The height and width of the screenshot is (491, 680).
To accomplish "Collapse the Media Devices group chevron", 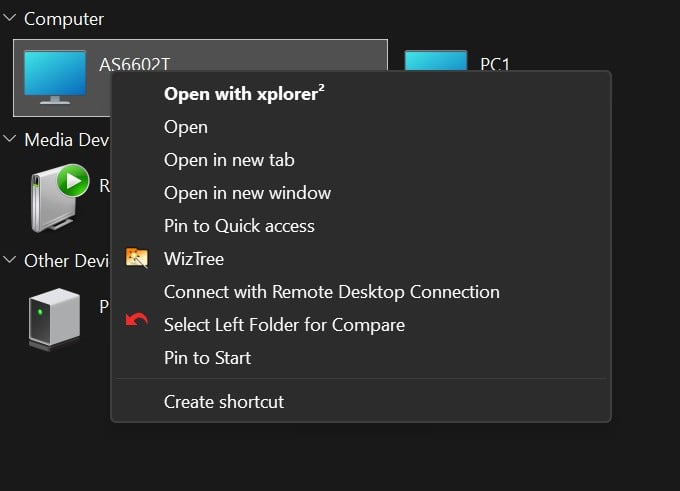I will tap(10, 140).
